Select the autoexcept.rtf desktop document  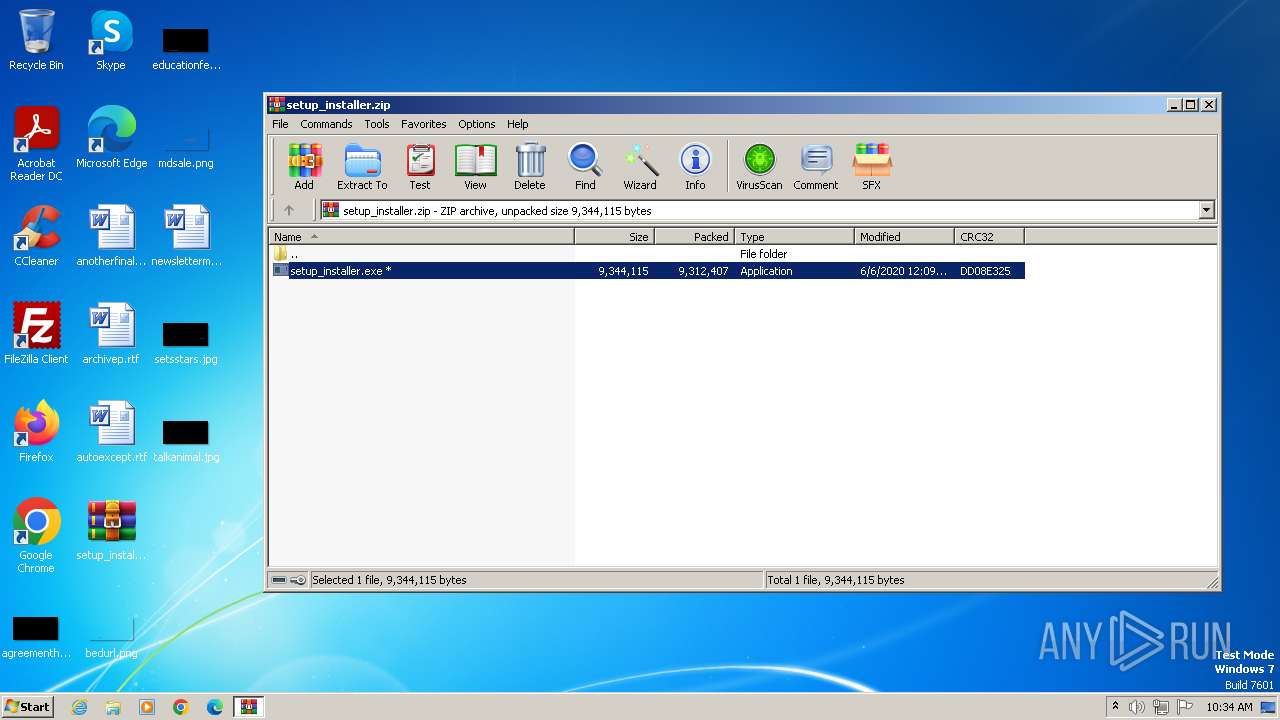(x=111, y=432)
